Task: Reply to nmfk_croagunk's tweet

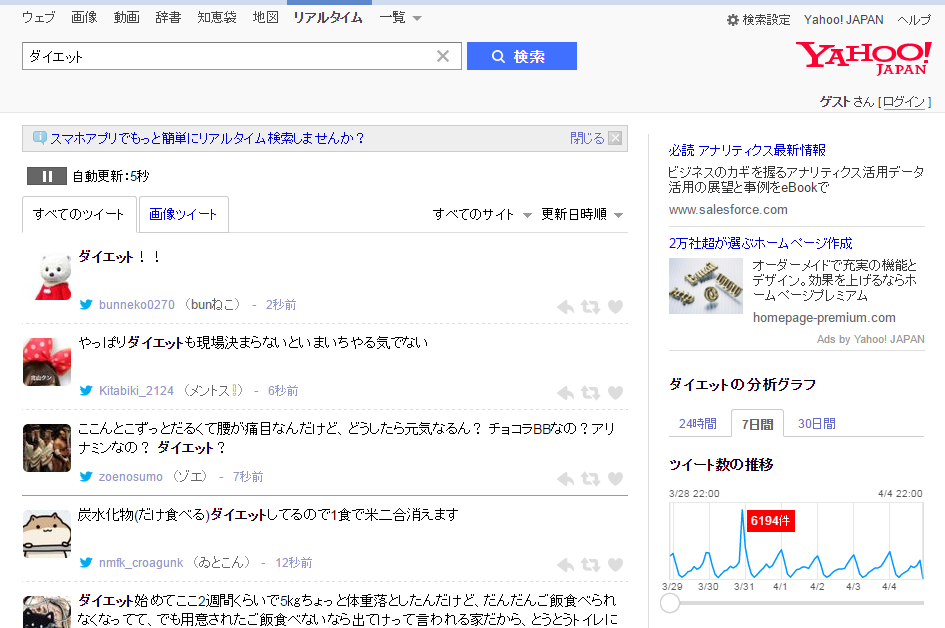Action: [x=565, y=565]
